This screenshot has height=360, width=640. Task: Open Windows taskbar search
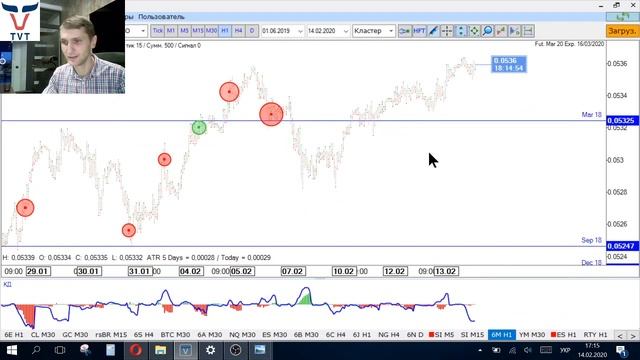pos(36,350)
